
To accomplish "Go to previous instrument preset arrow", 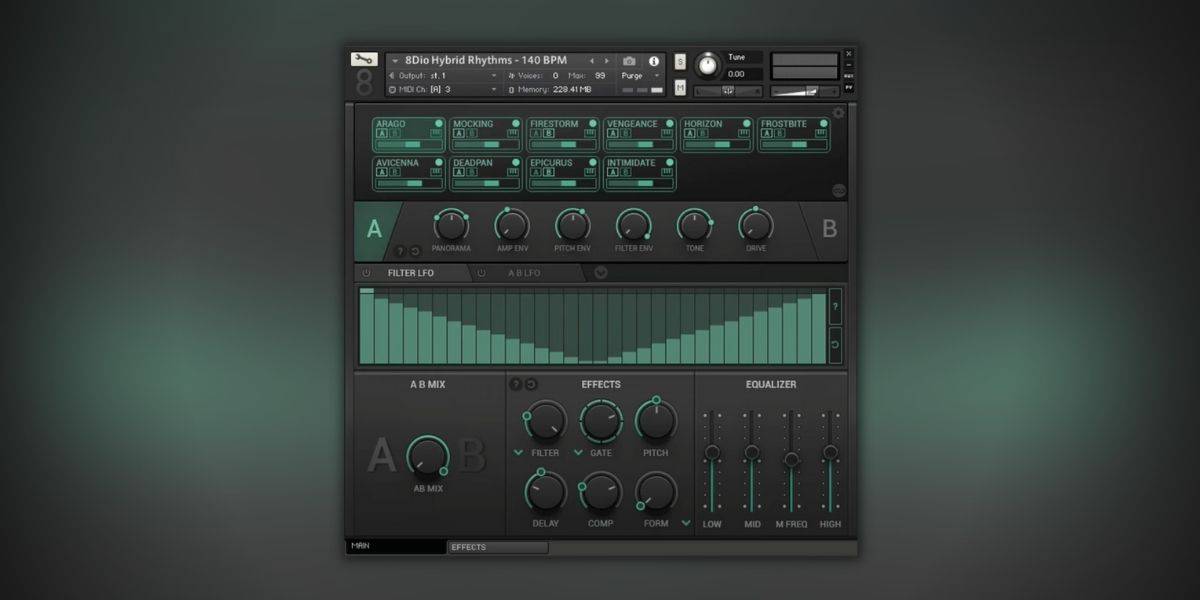I will tap(591, 61).
